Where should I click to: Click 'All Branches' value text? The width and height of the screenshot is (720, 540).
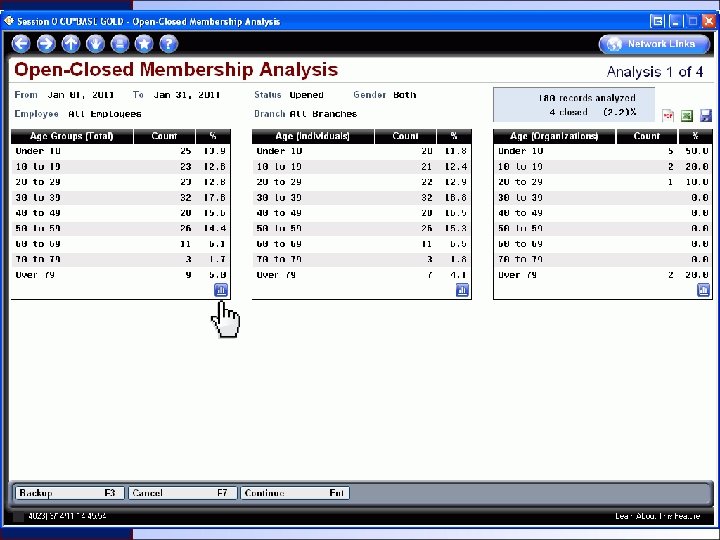(323, 114)
